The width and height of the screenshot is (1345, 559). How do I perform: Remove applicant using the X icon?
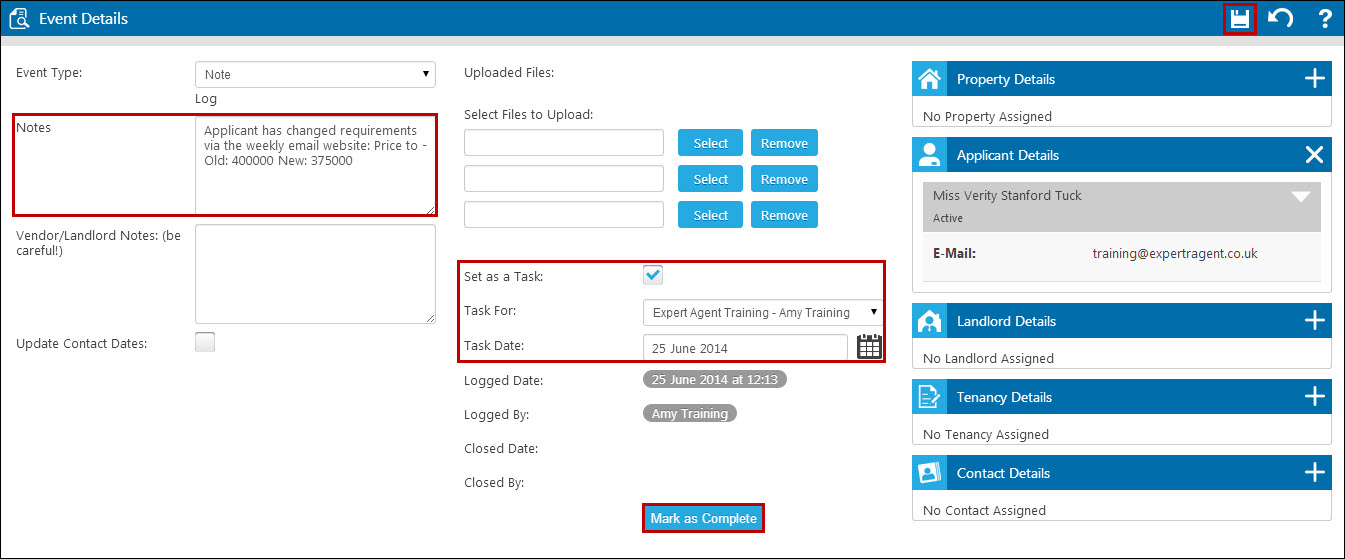1315,155
